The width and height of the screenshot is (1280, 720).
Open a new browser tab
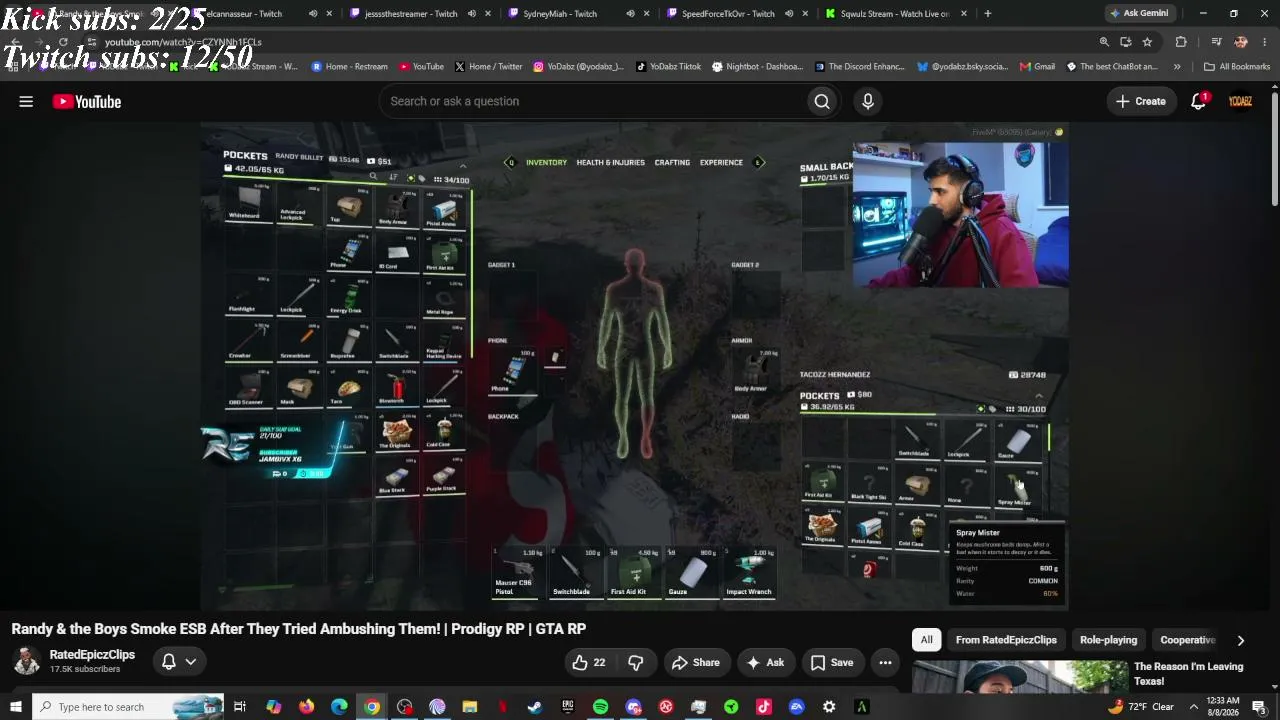[988, 14]
